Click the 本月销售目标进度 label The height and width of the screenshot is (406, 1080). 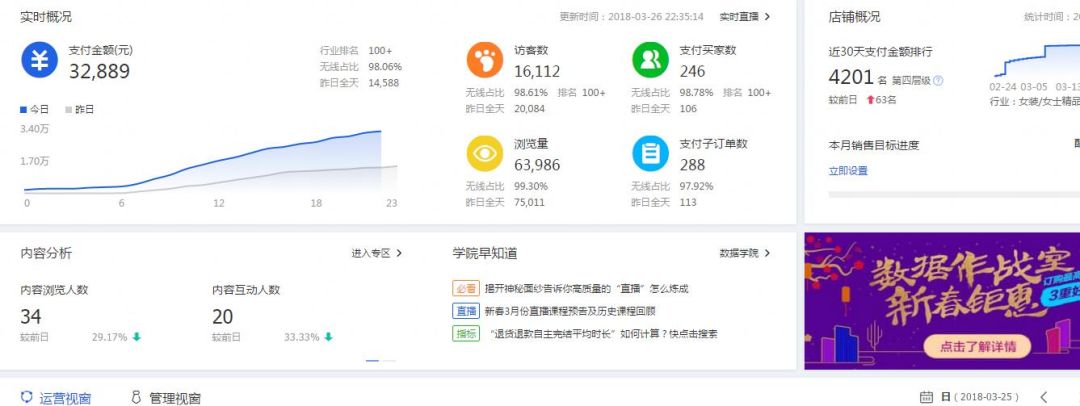pos(874,145)
